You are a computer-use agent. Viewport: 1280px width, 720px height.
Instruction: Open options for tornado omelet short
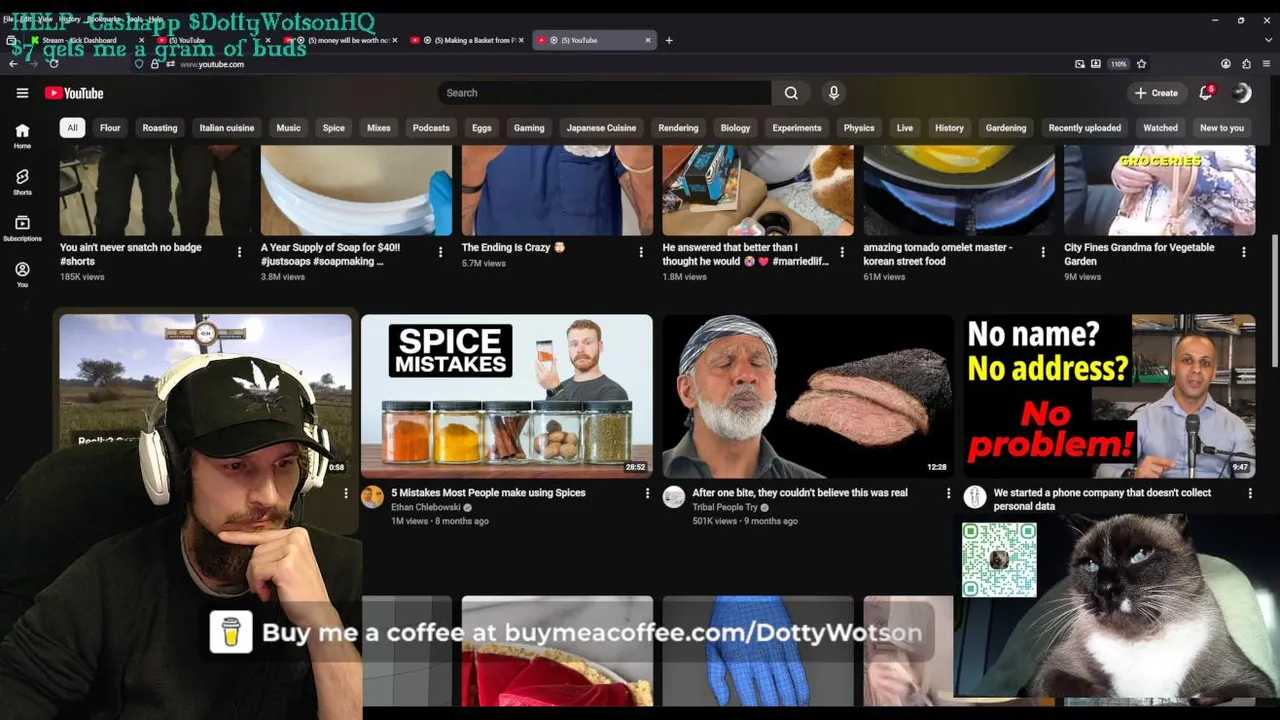click(1043, 252)
